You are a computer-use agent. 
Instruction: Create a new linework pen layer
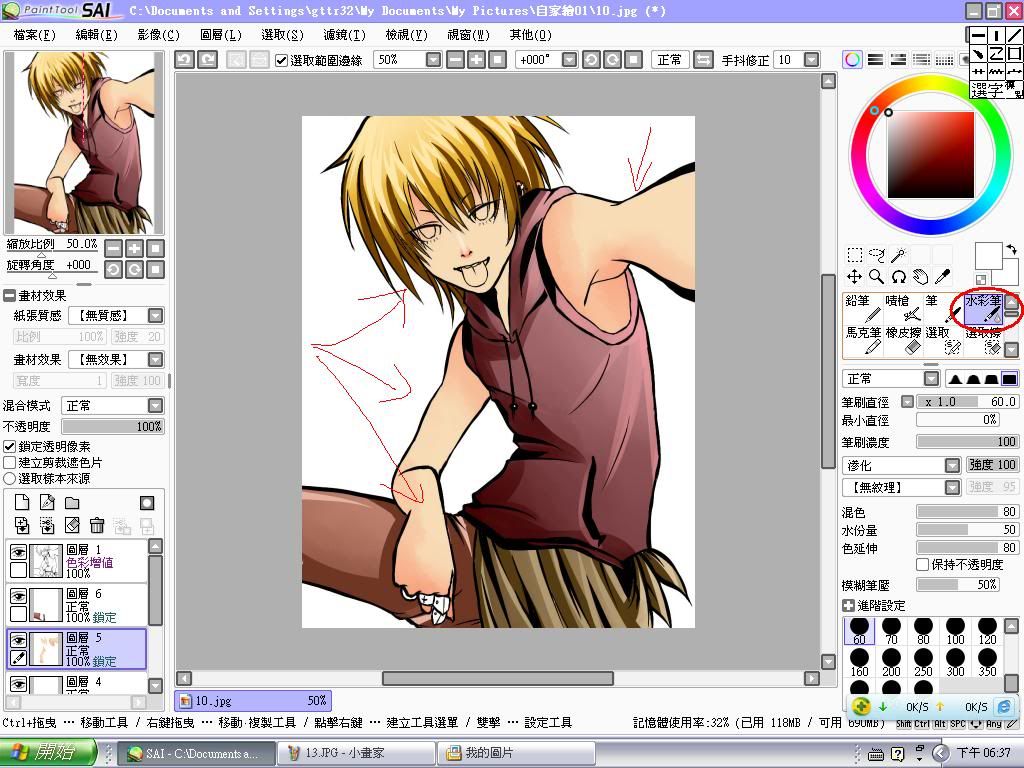point(47,502)
